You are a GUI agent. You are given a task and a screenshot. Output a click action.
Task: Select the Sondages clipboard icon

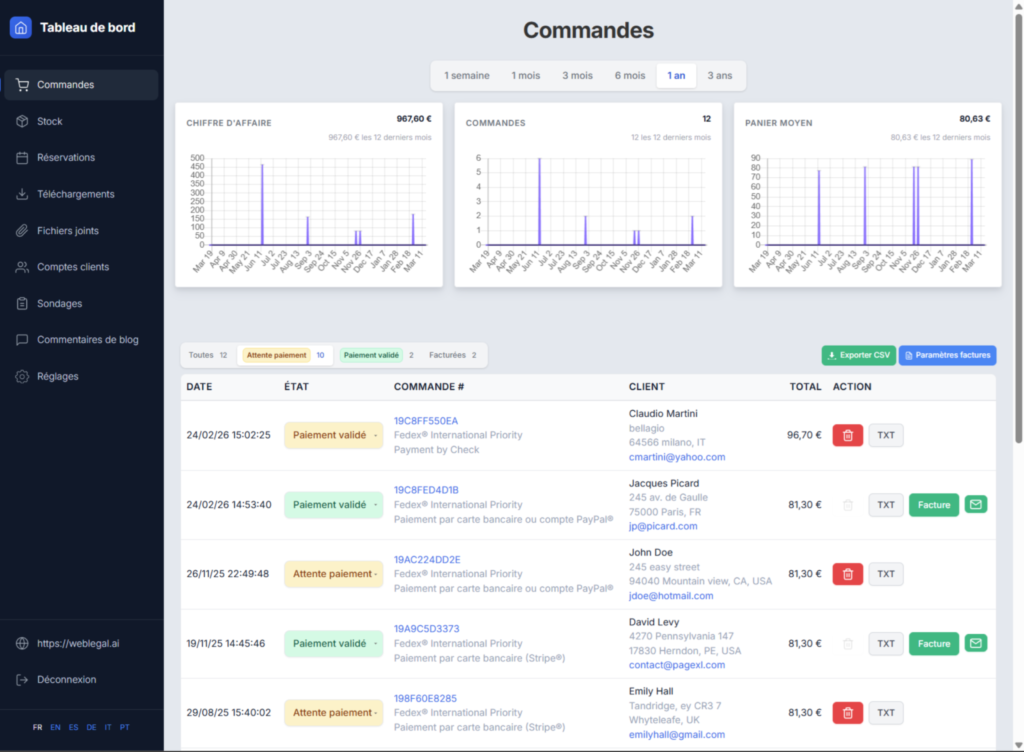[x=21, y=303]
